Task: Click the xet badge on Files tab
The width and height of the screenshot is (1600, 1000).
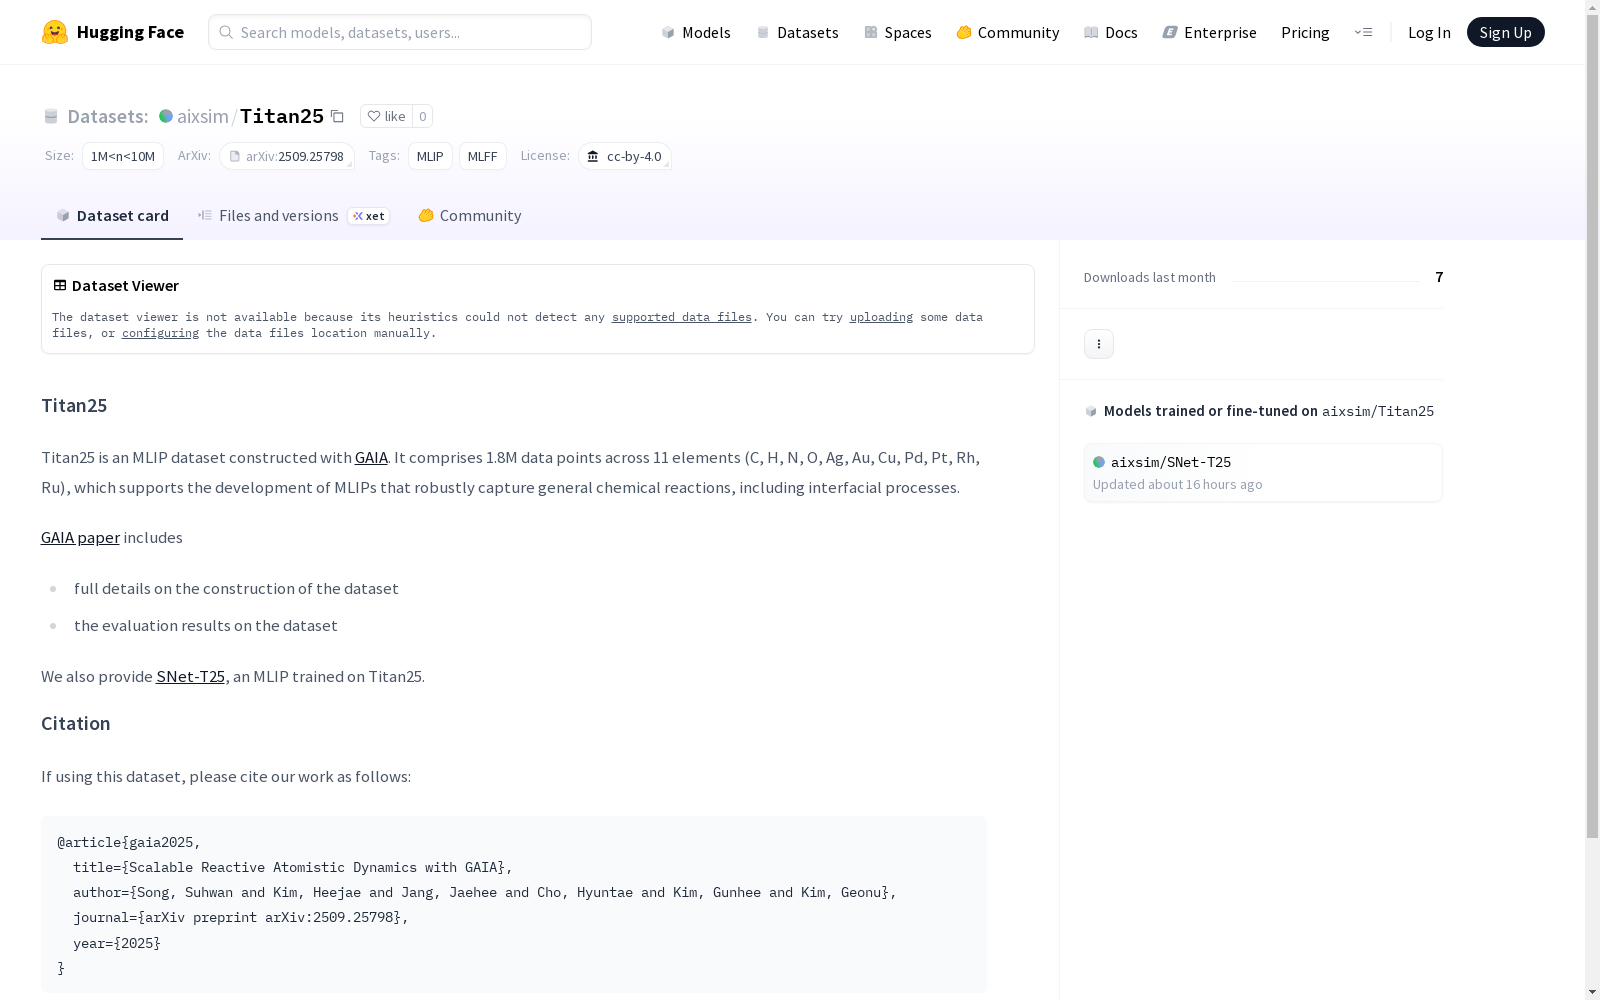Action: [x=369, y=216]
